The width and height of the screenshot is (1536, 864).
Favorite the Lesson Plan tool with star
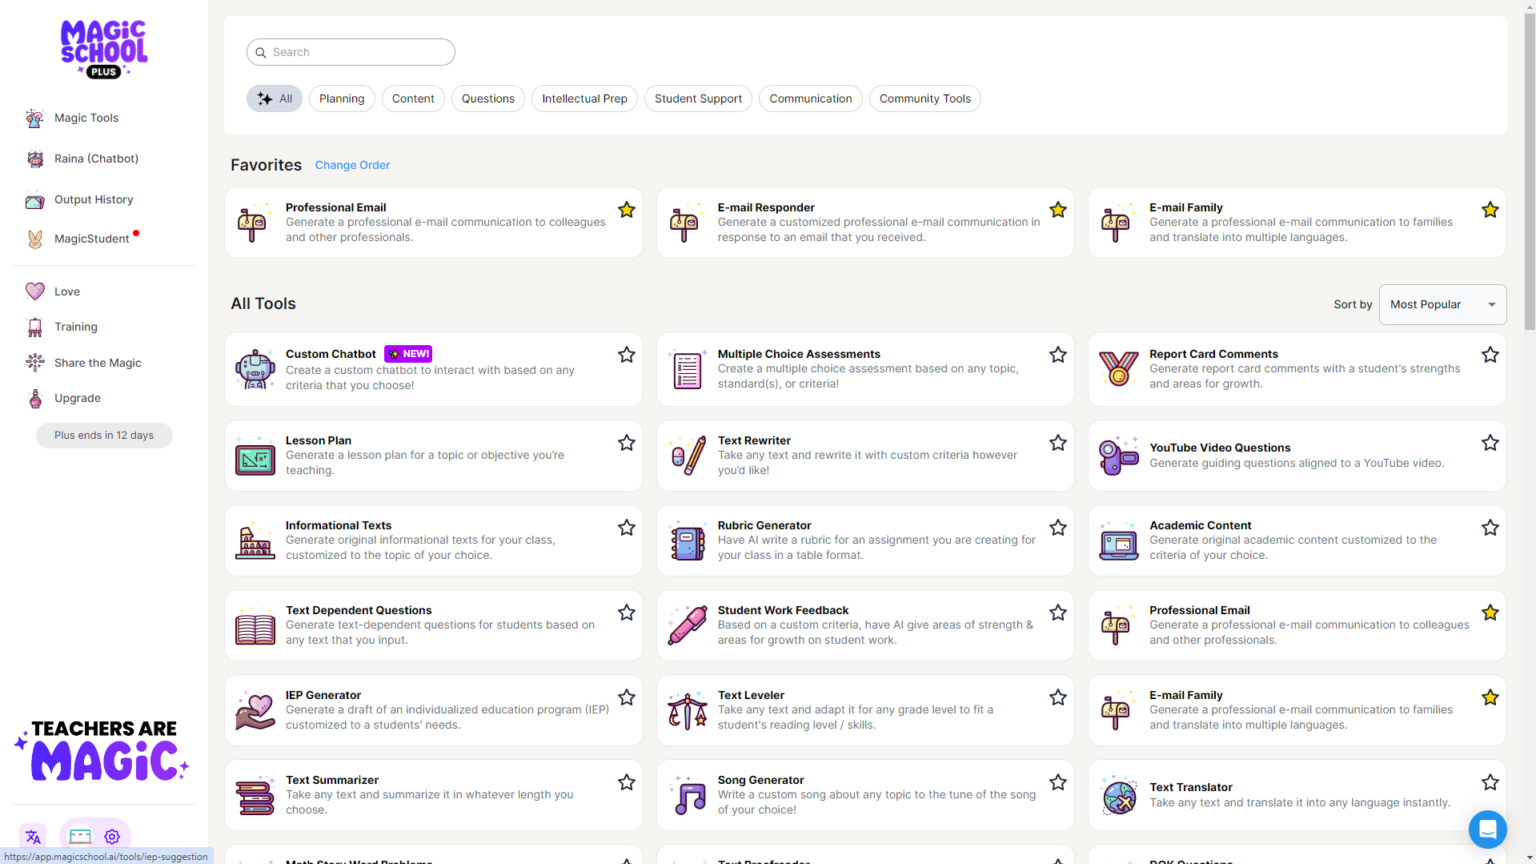coord(626,443)
